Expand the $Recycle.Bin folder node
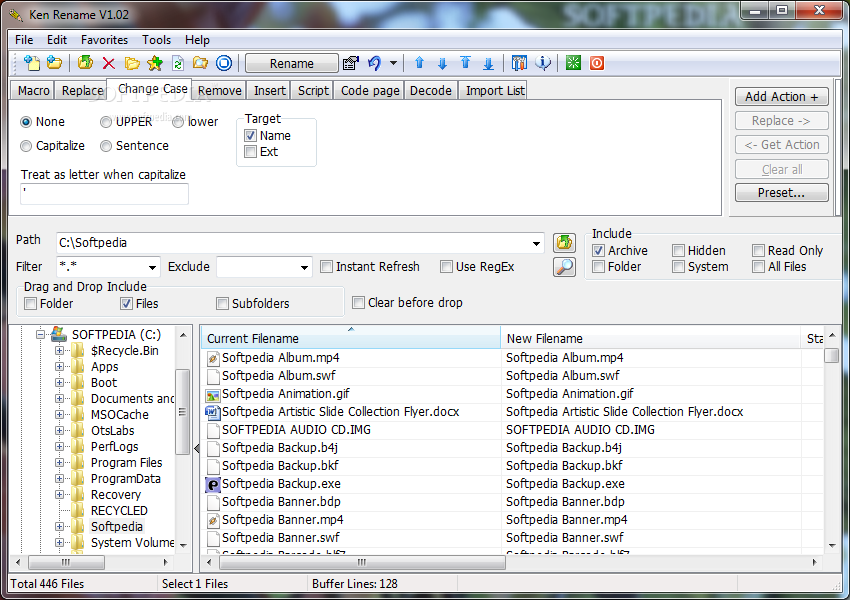Image resolution: width=850 pixels, height=600 pixels. pos(59,351)
